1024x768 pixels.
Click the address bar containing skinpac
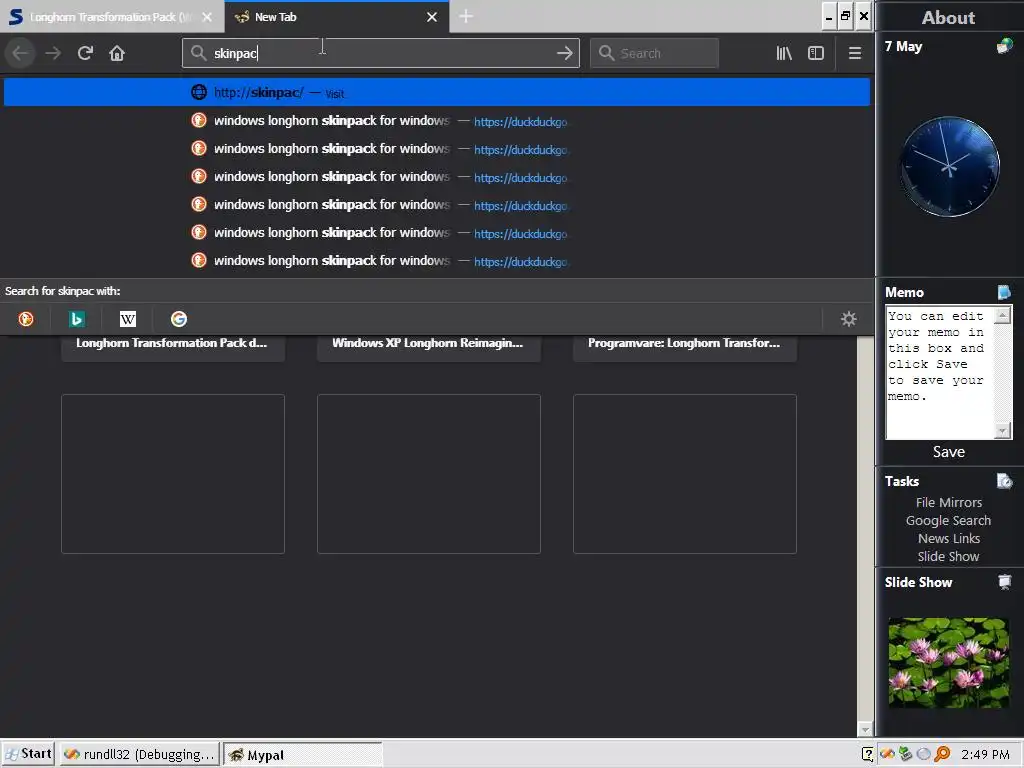(x=381, y=53)
